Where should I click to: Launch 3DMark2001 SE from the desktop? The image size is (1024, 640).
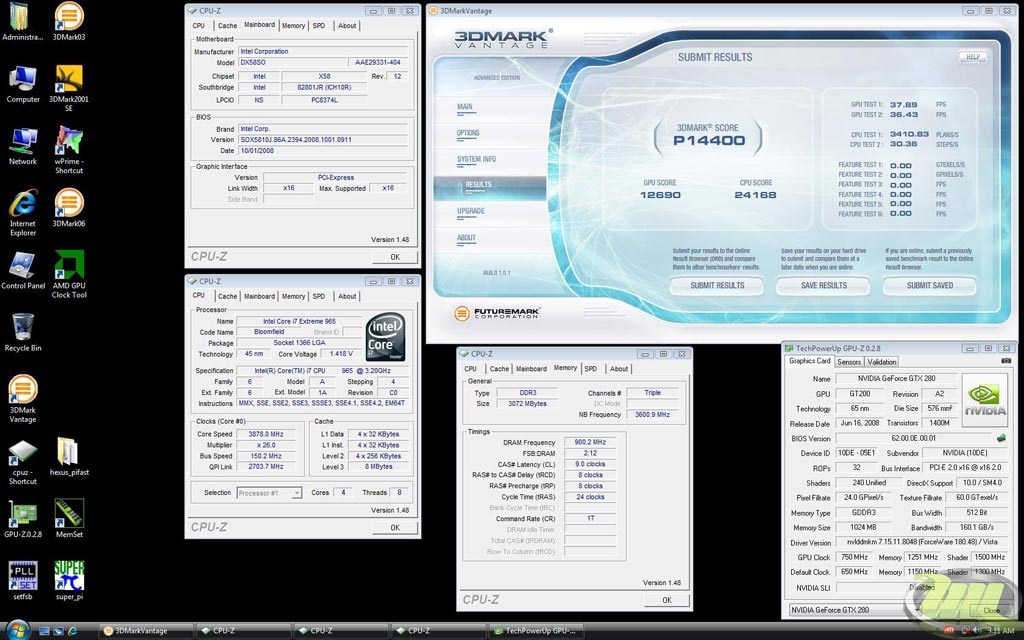(x=69, y=88)
